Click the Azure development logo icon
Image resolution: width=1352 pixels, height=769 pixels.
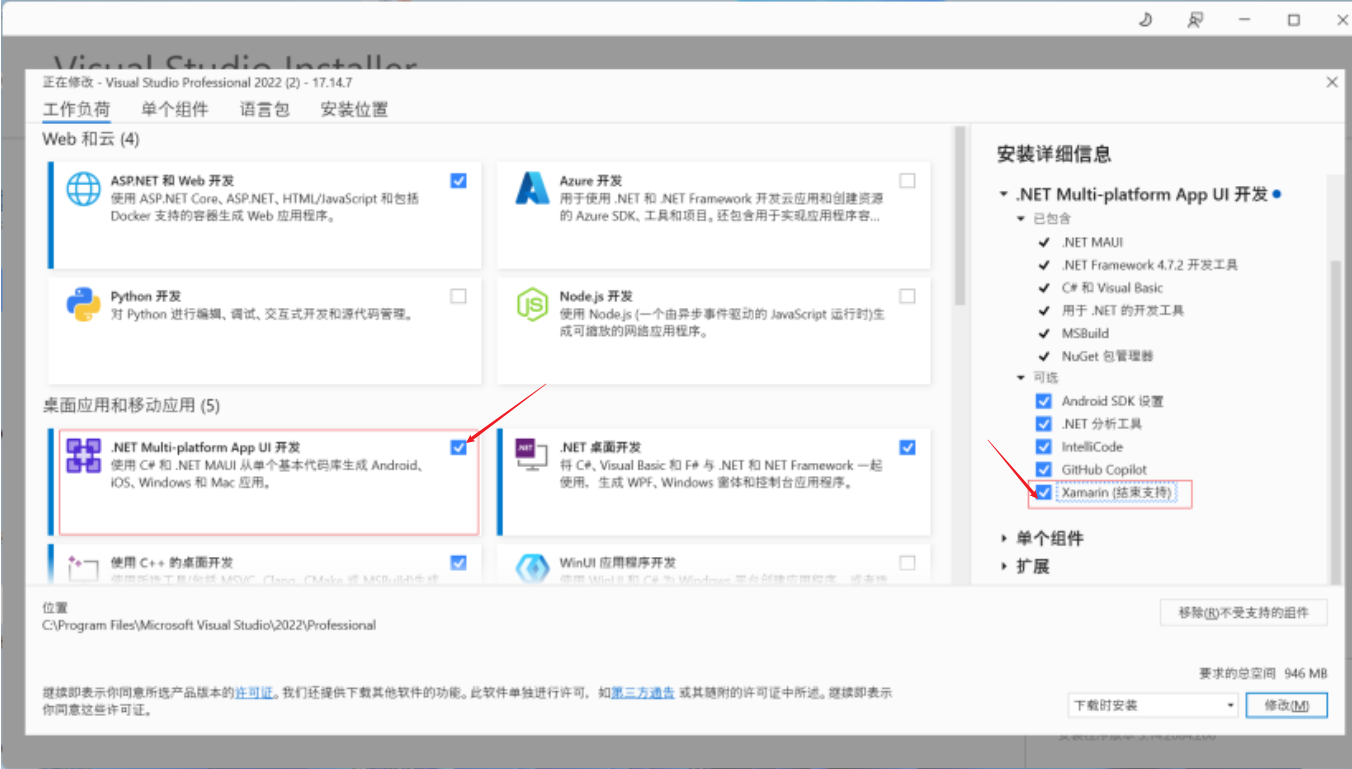[x=533, y=188]
